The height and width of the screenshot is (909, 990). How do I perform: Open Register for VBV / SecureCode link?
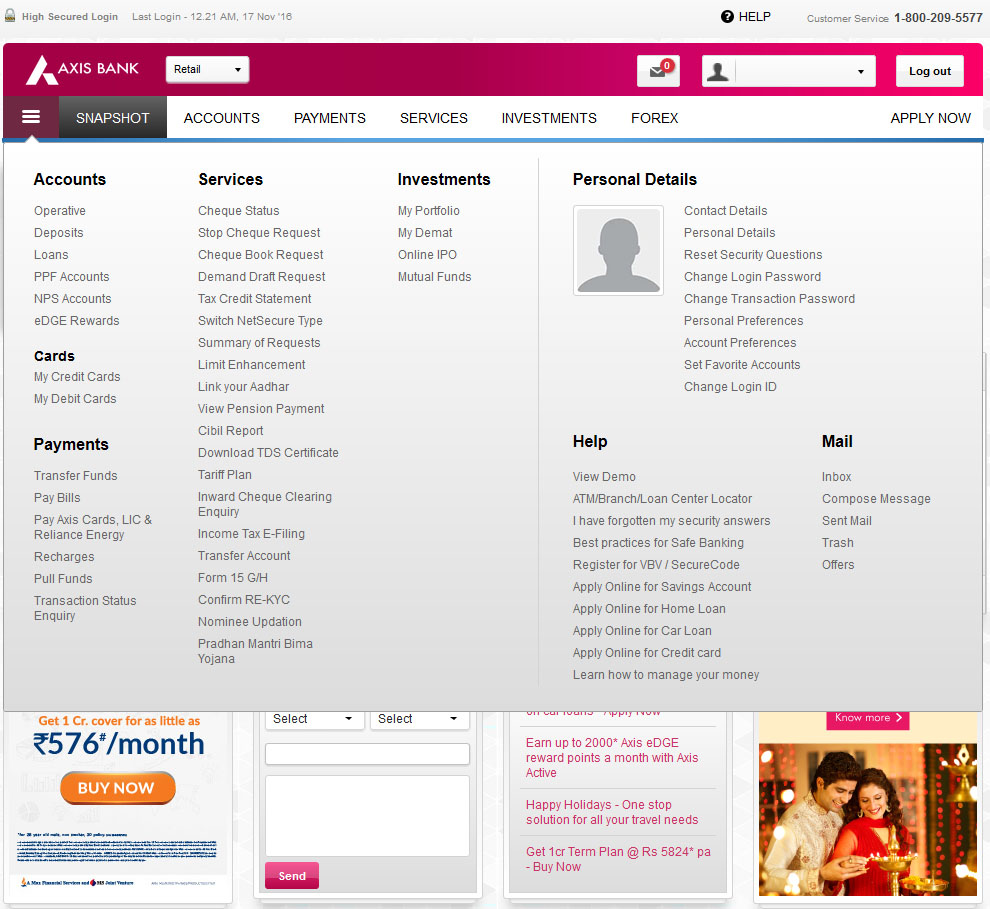click(x=656, y=565)
